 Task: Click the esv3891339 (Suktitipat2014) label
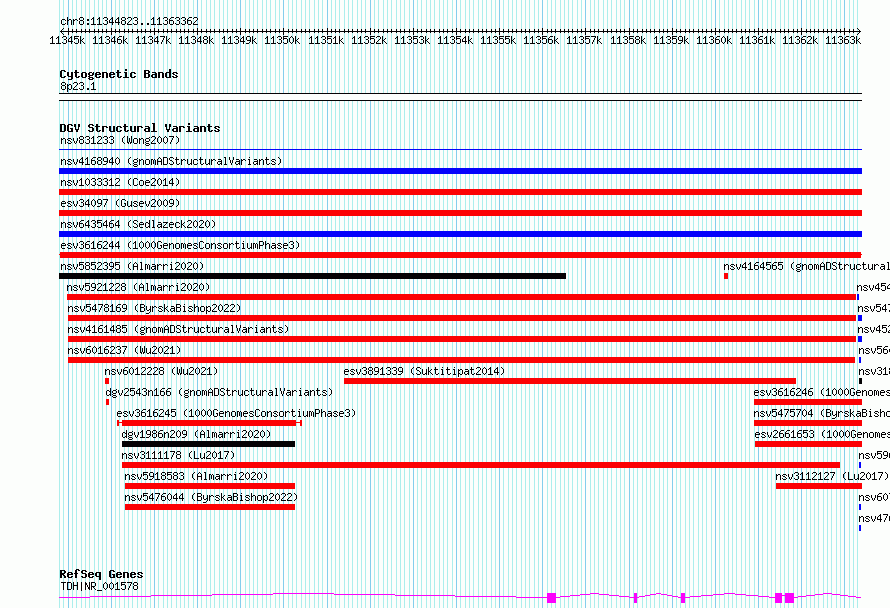click(x=424, y=371)
